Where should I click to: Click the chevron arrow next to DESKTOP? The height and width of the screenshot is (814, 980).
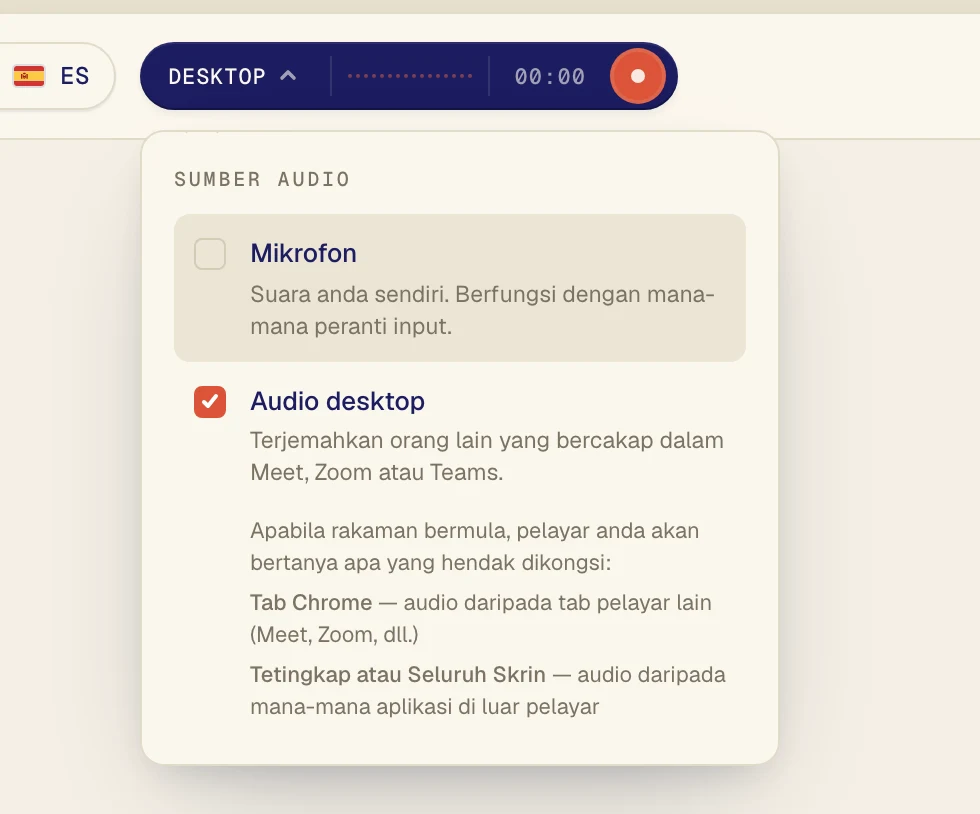[288, 76]
